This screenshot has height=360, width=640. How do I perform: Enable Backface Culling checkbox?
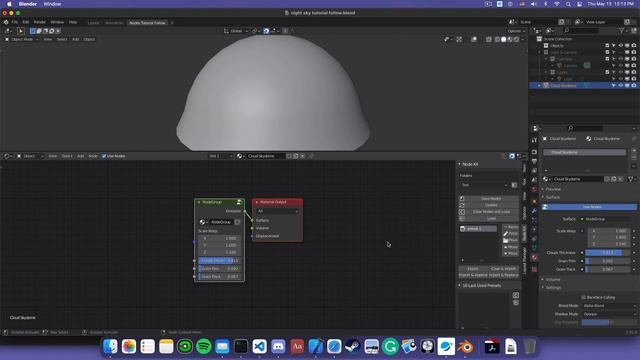(584, 297)
